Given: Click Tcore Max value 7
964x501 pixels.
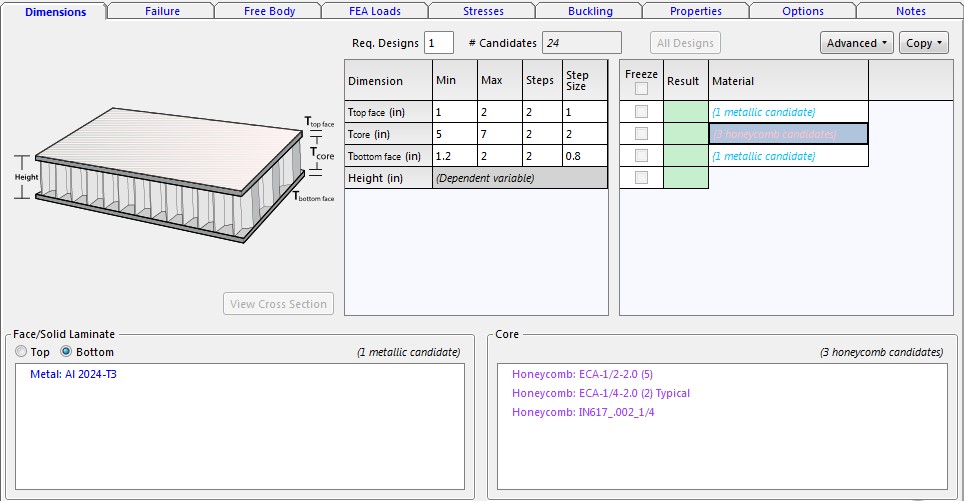Looking at the screenshot, I should (500, 134).
